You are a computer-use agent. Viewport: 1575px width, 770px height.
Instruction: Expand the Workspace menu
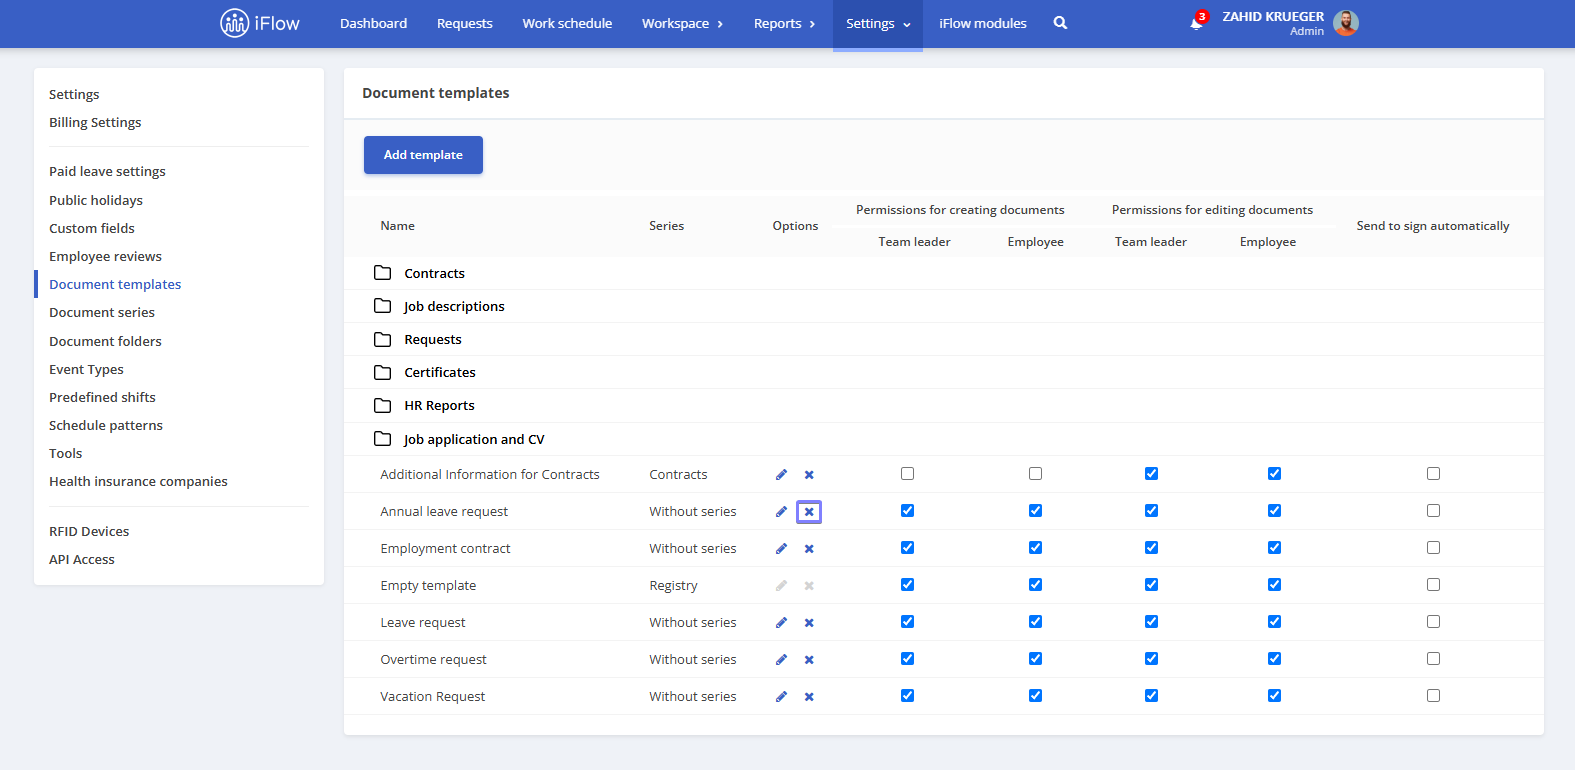(682, 24)
